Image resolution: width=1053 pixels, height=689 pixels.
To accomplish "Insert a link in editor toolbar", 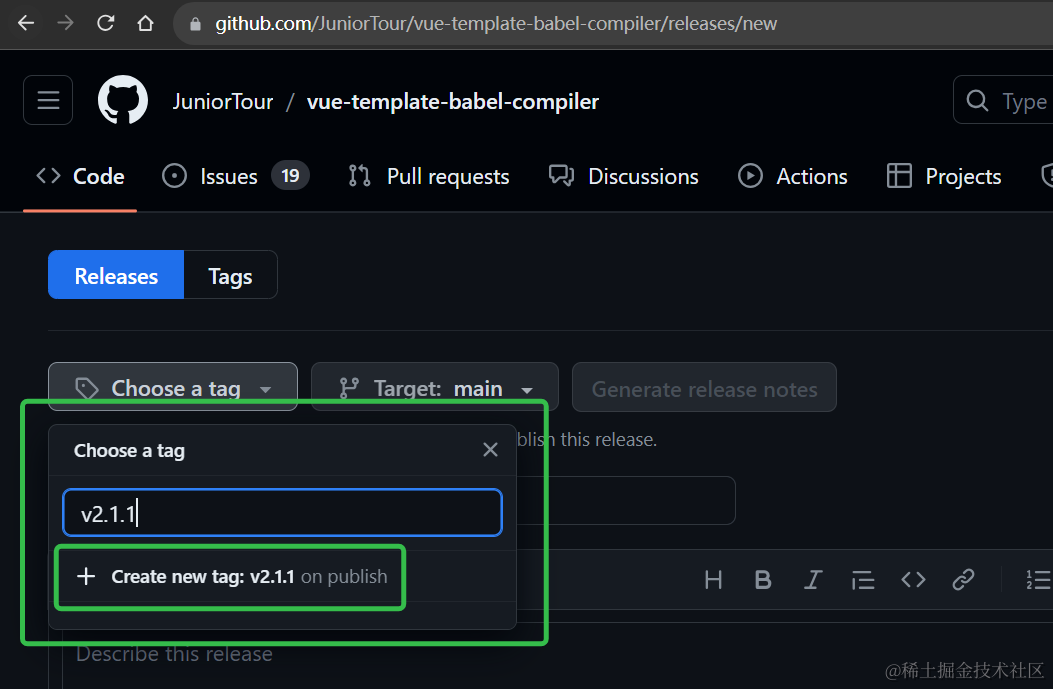I will 963,580.
